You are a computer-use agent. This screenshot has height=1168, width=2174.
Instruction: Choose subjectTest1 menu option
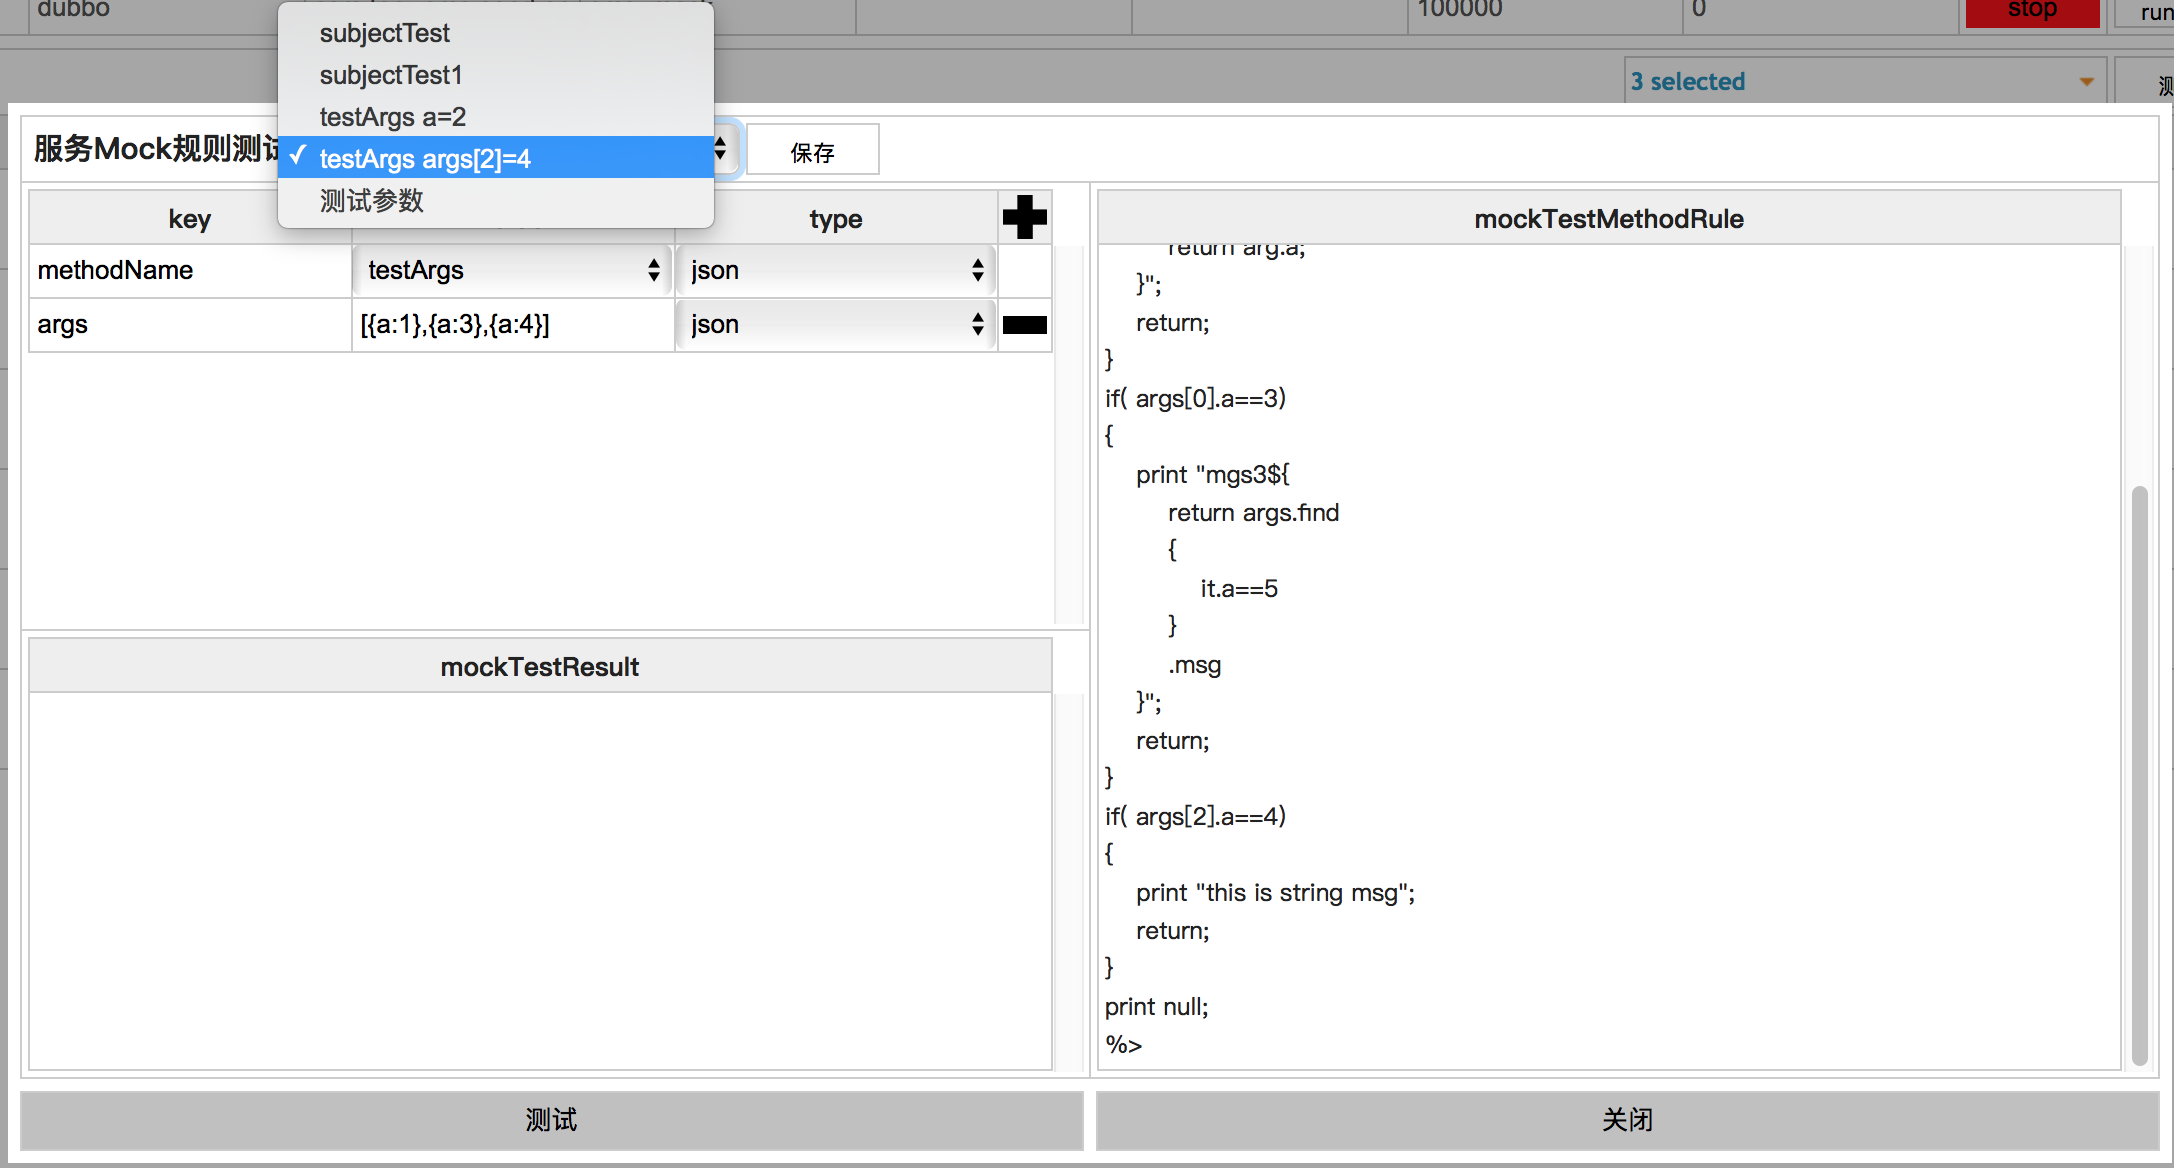click(390, 75)
